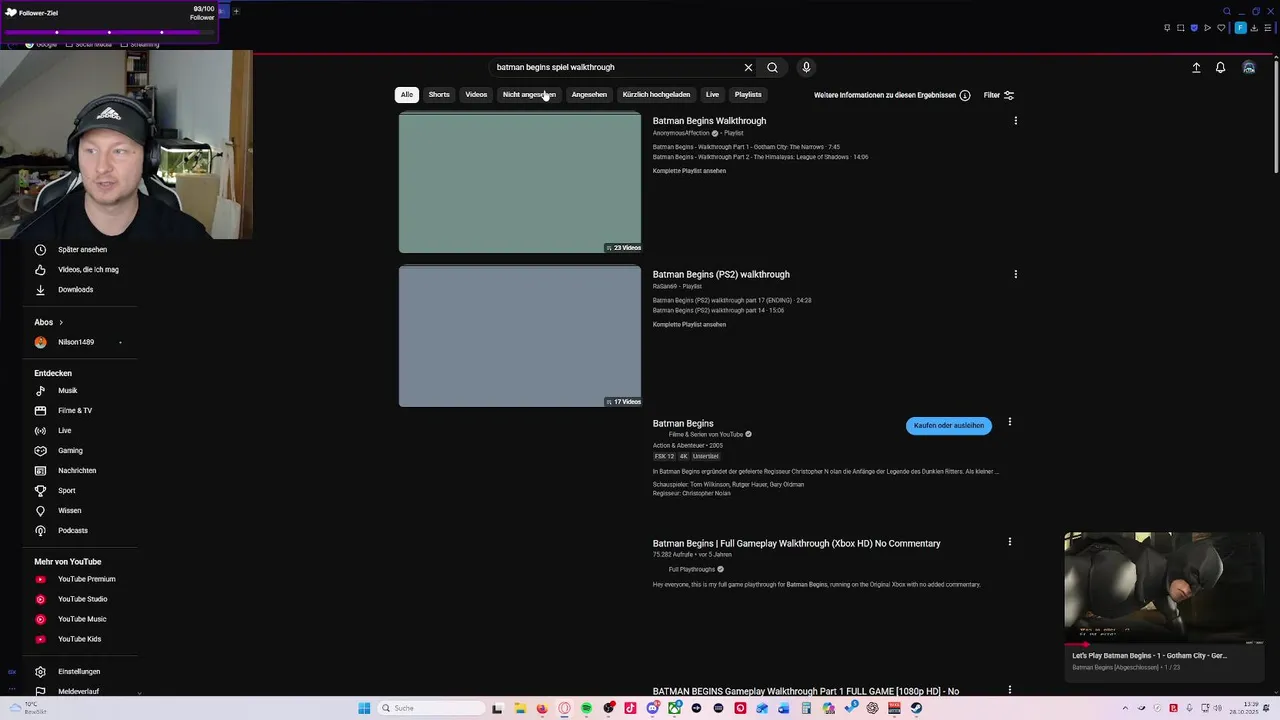Open the Batman Begins (PS2) walkthrough thumbnail
1280x720 pixels.
(520, 336)
